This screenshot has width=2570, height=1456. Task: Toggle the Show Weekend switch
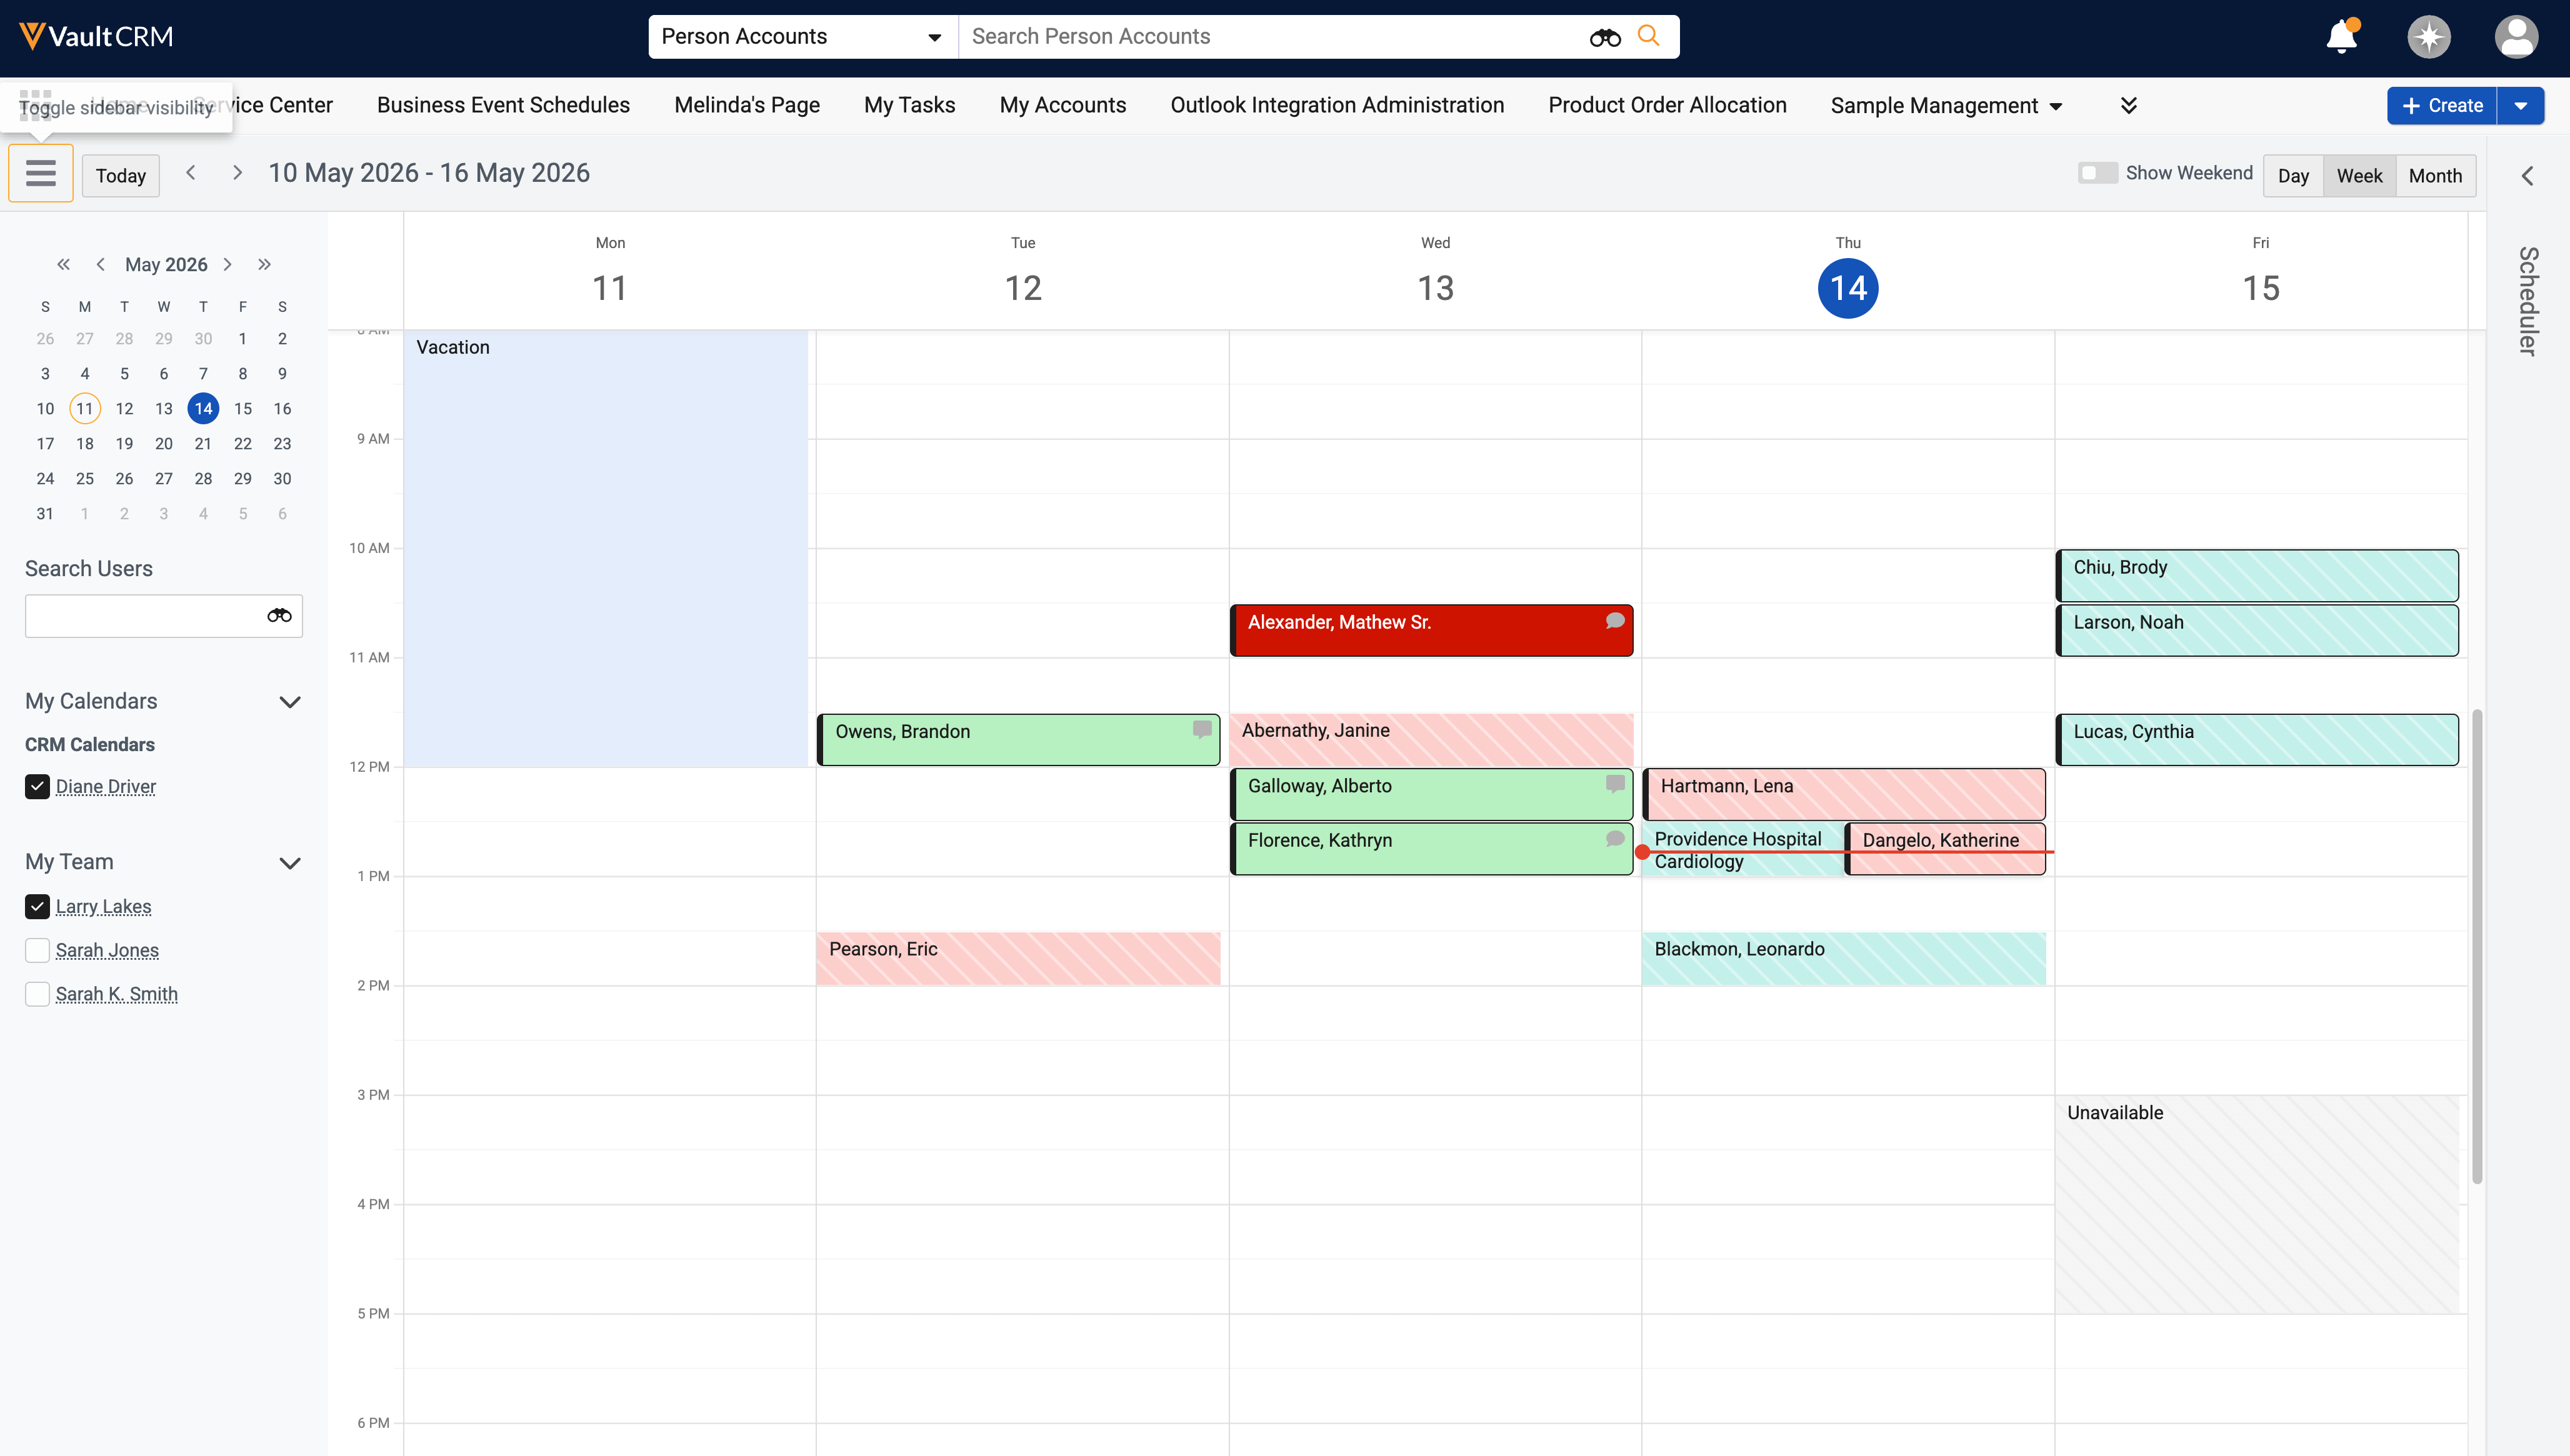click(x=2097, y=173)
